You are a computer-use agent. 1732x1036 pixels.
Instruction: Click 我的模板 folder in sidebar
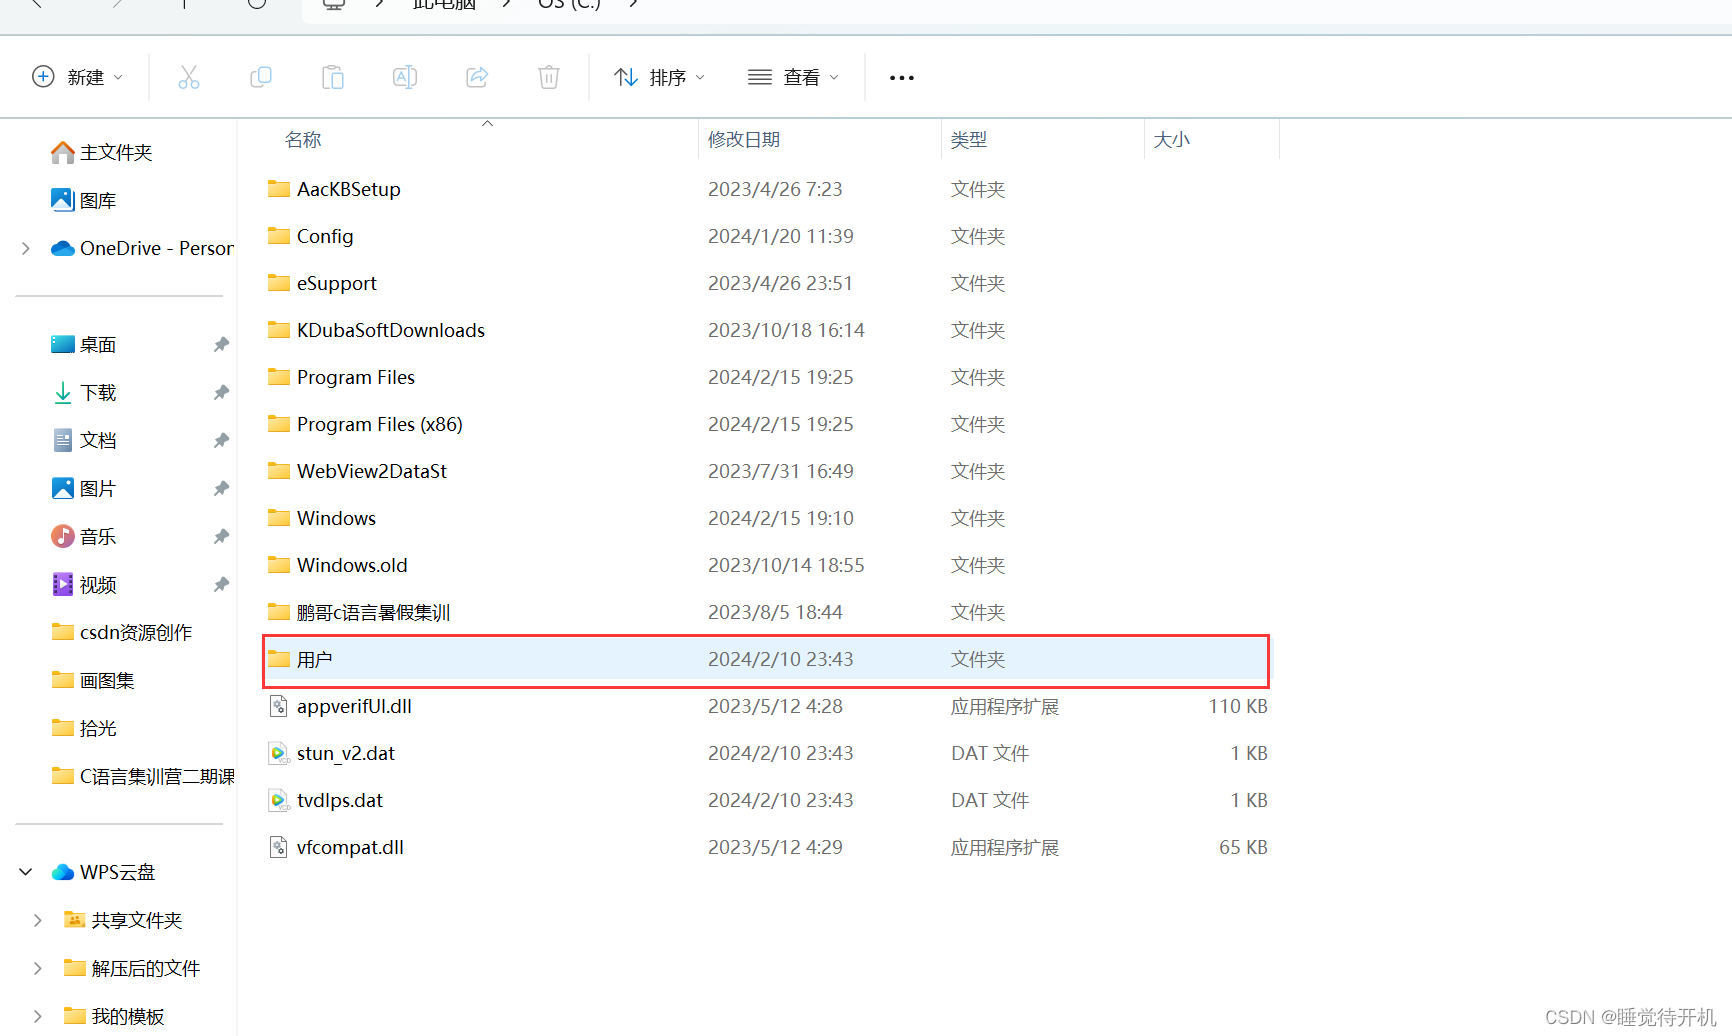(114, 1016)
